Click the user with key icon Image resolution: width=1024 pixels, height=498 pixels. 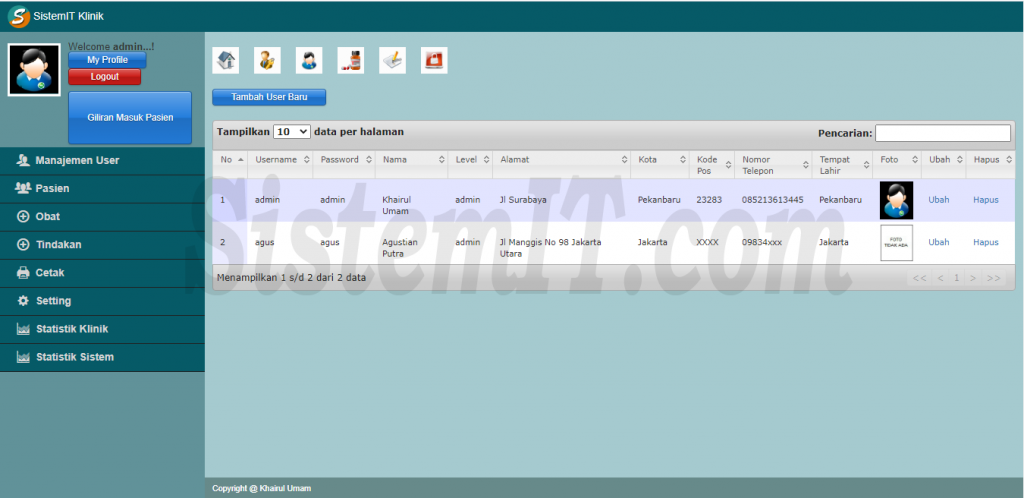[x=267, y=61]
